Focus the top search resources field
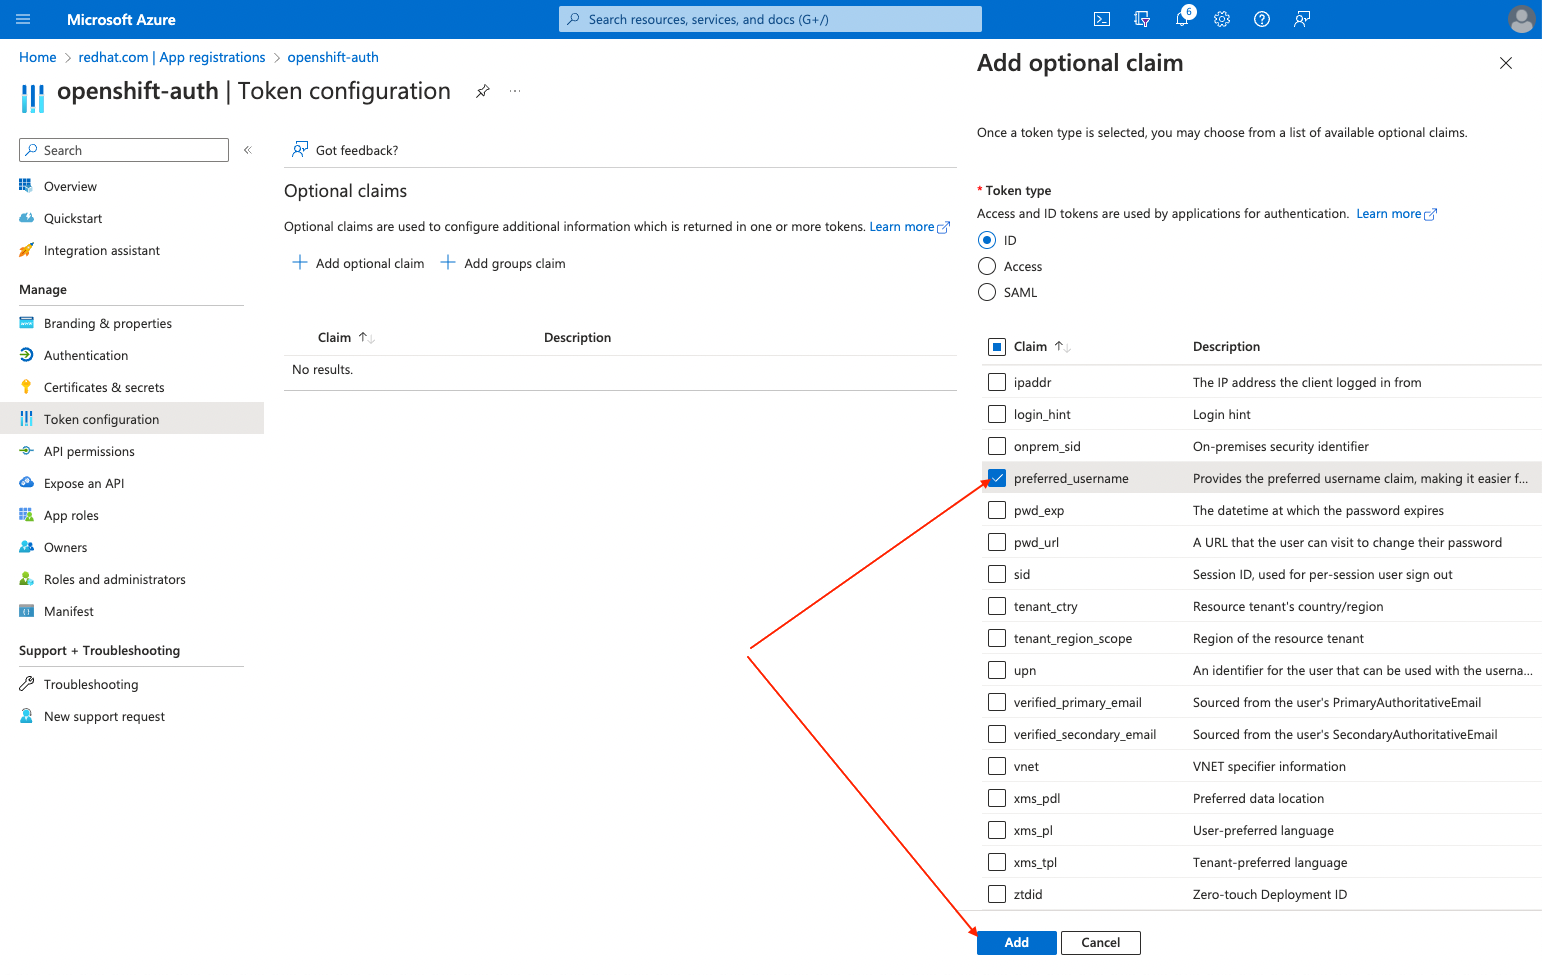Image resolution: width=1542 pixels, height=975 pixels. point(770,19)
